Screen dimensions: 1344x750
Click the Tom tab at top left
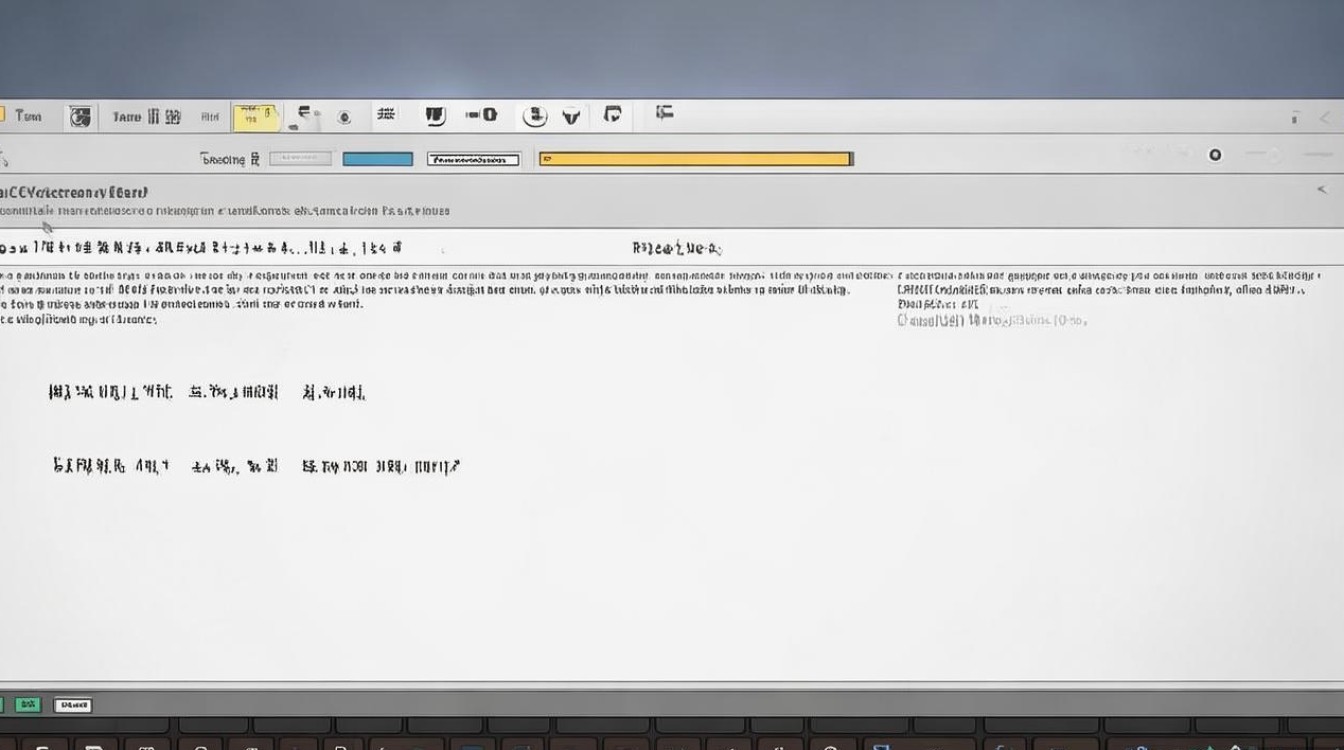tap(27, 116)
